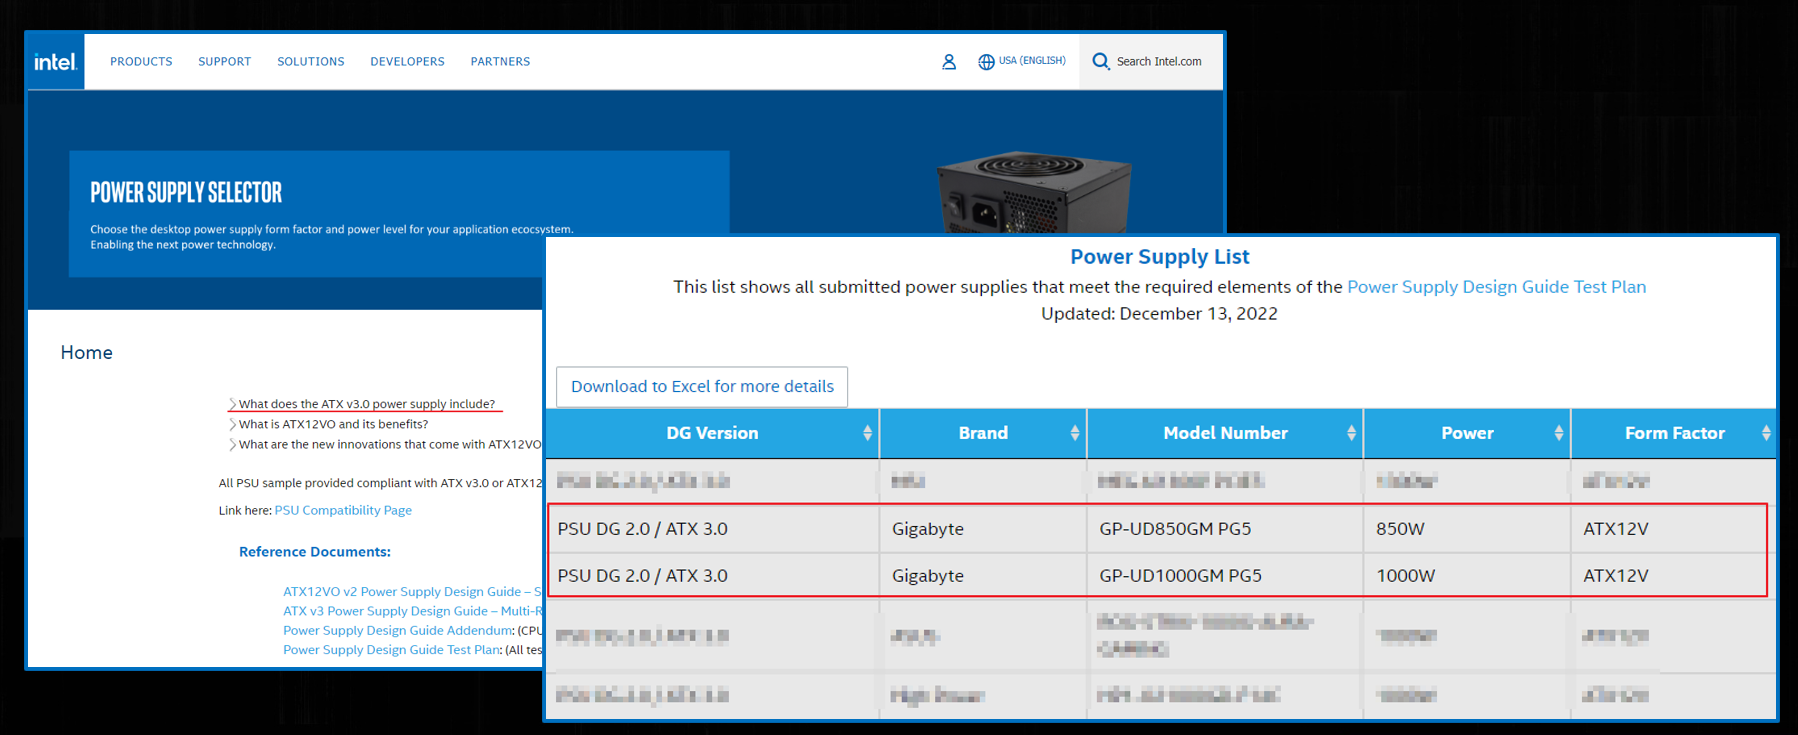The image size is (1798, 735).
Task: Click the Form Factor column header
Action: (1674, 433)
